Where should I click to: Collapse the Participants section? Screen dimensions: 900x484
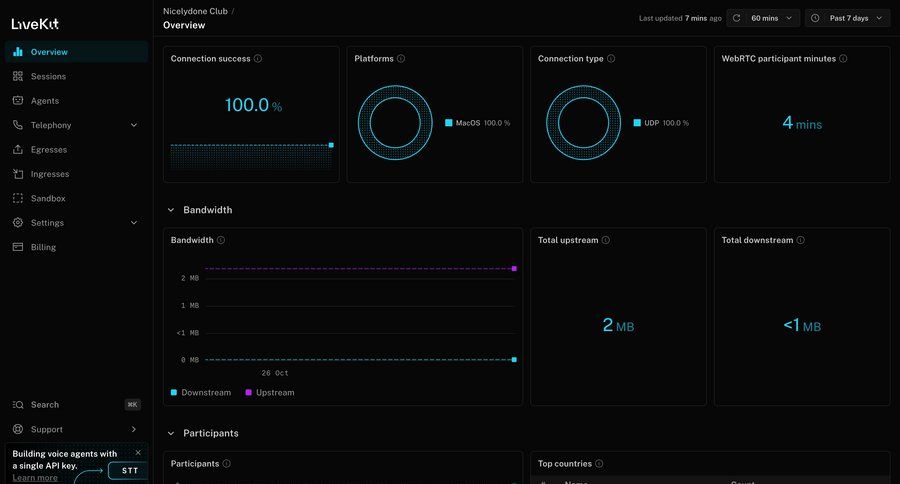170,433
